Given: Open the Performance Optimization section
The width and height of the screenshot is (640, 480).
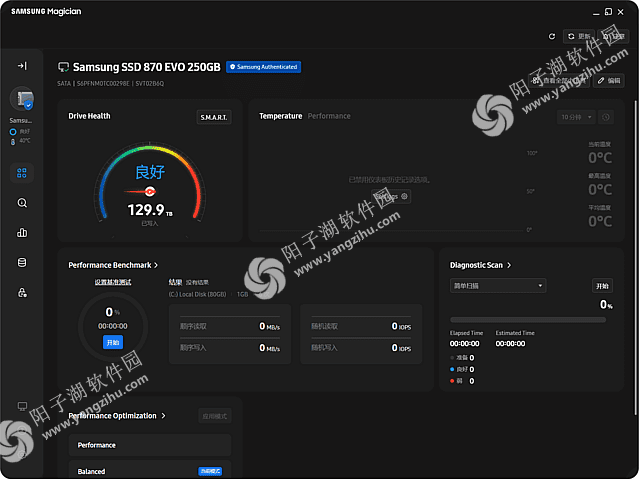Looking at the screenshot, I should [117, 416].
